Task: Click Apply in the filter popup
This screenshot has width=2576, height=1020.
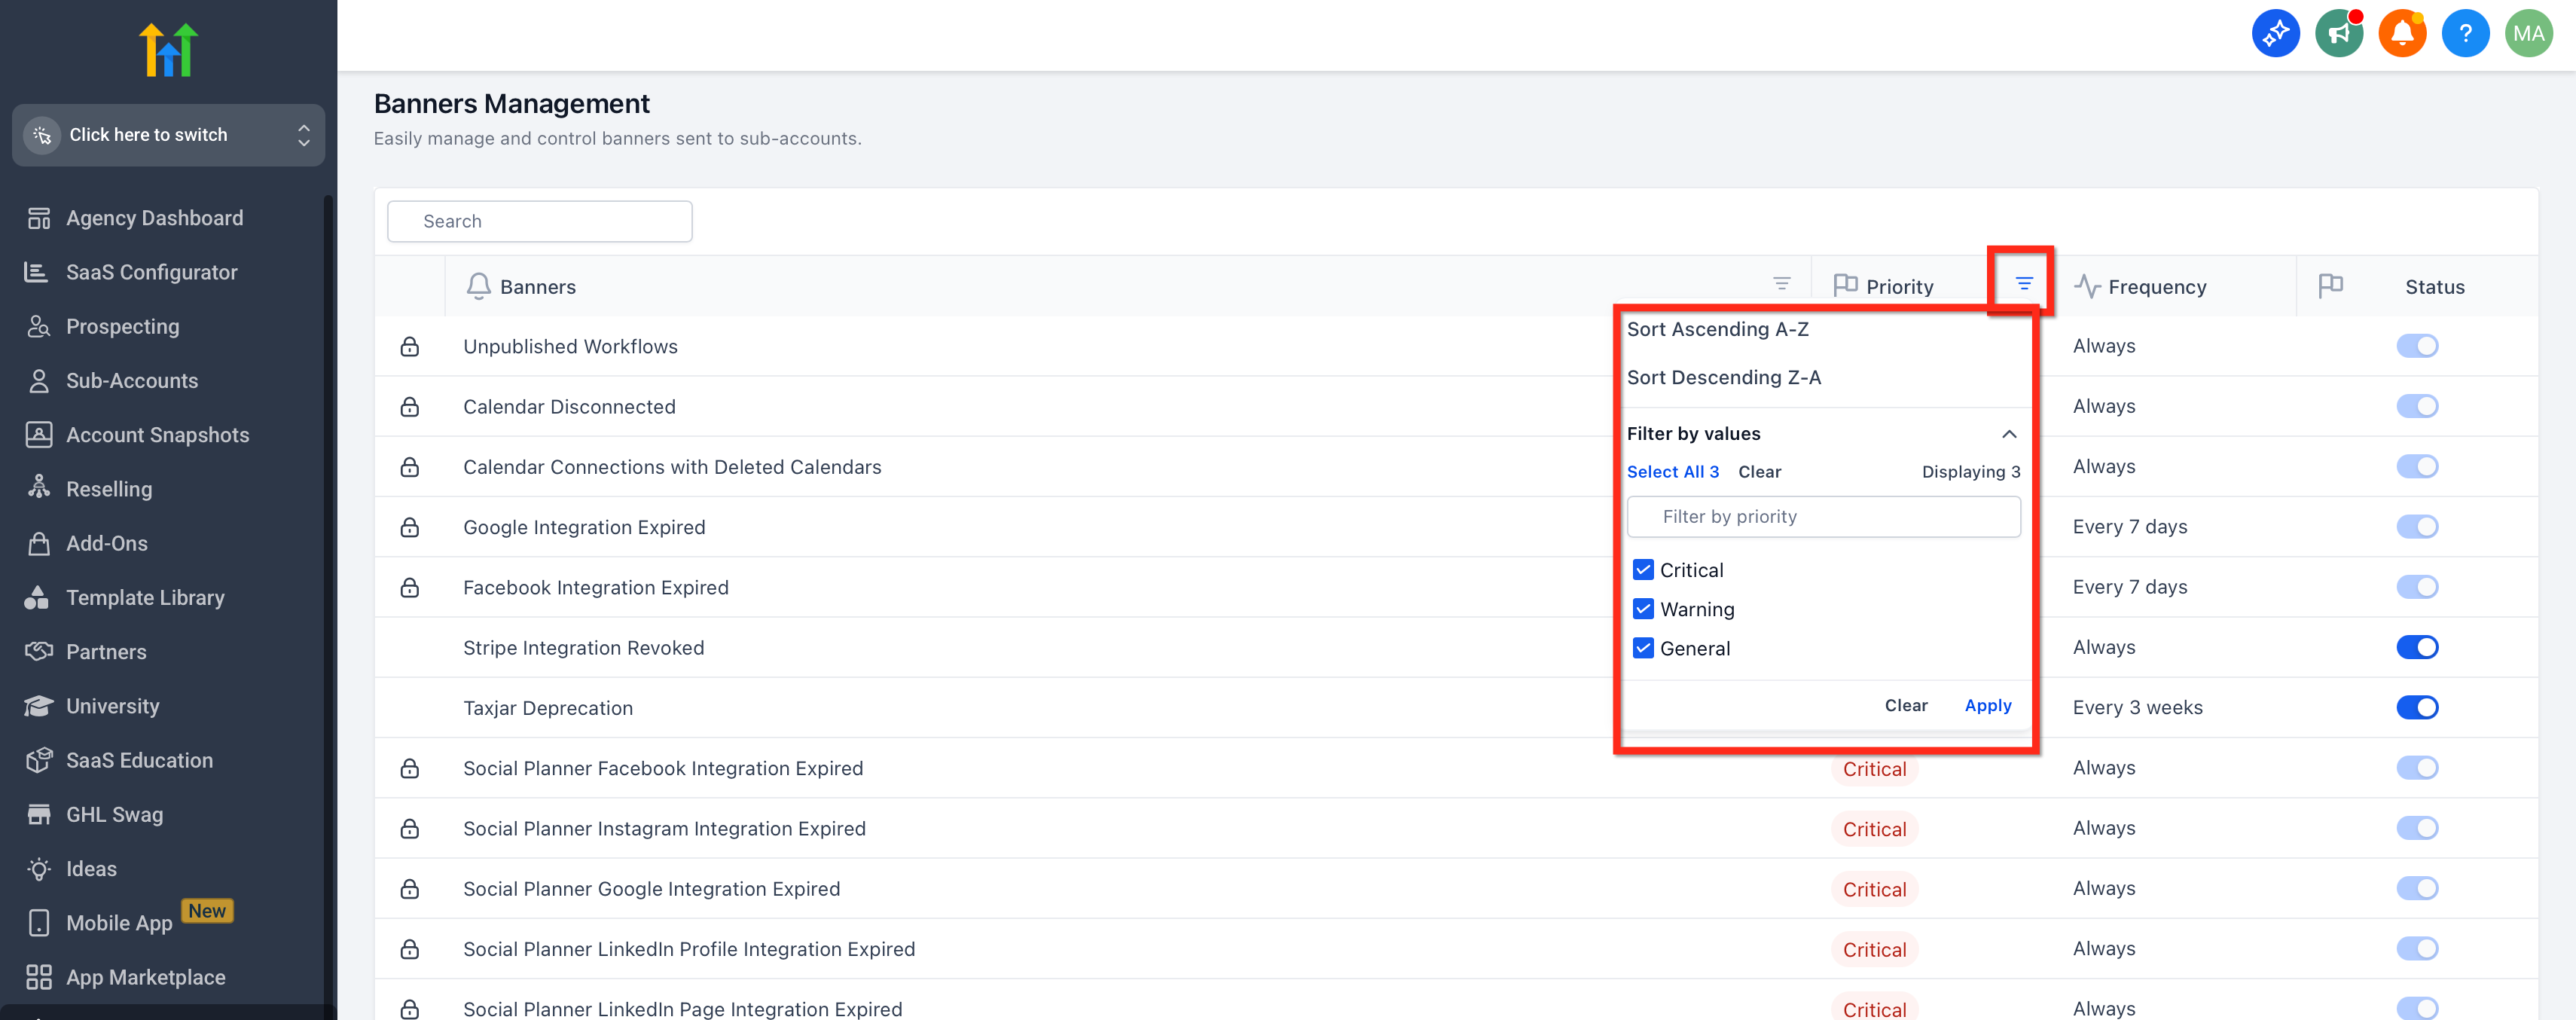Action: point(1987,705)
